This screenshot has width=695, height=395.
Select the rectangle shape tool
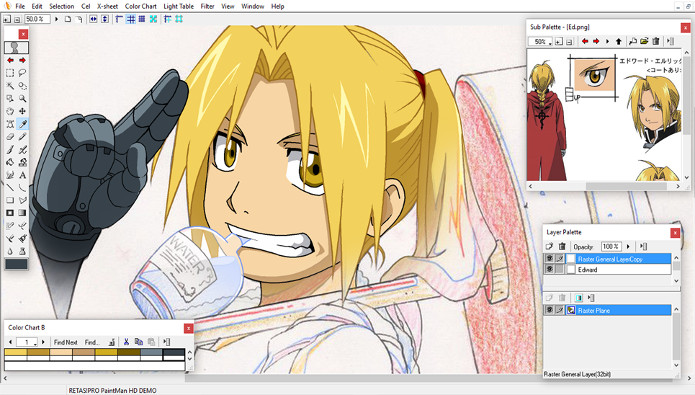point(10,200)
